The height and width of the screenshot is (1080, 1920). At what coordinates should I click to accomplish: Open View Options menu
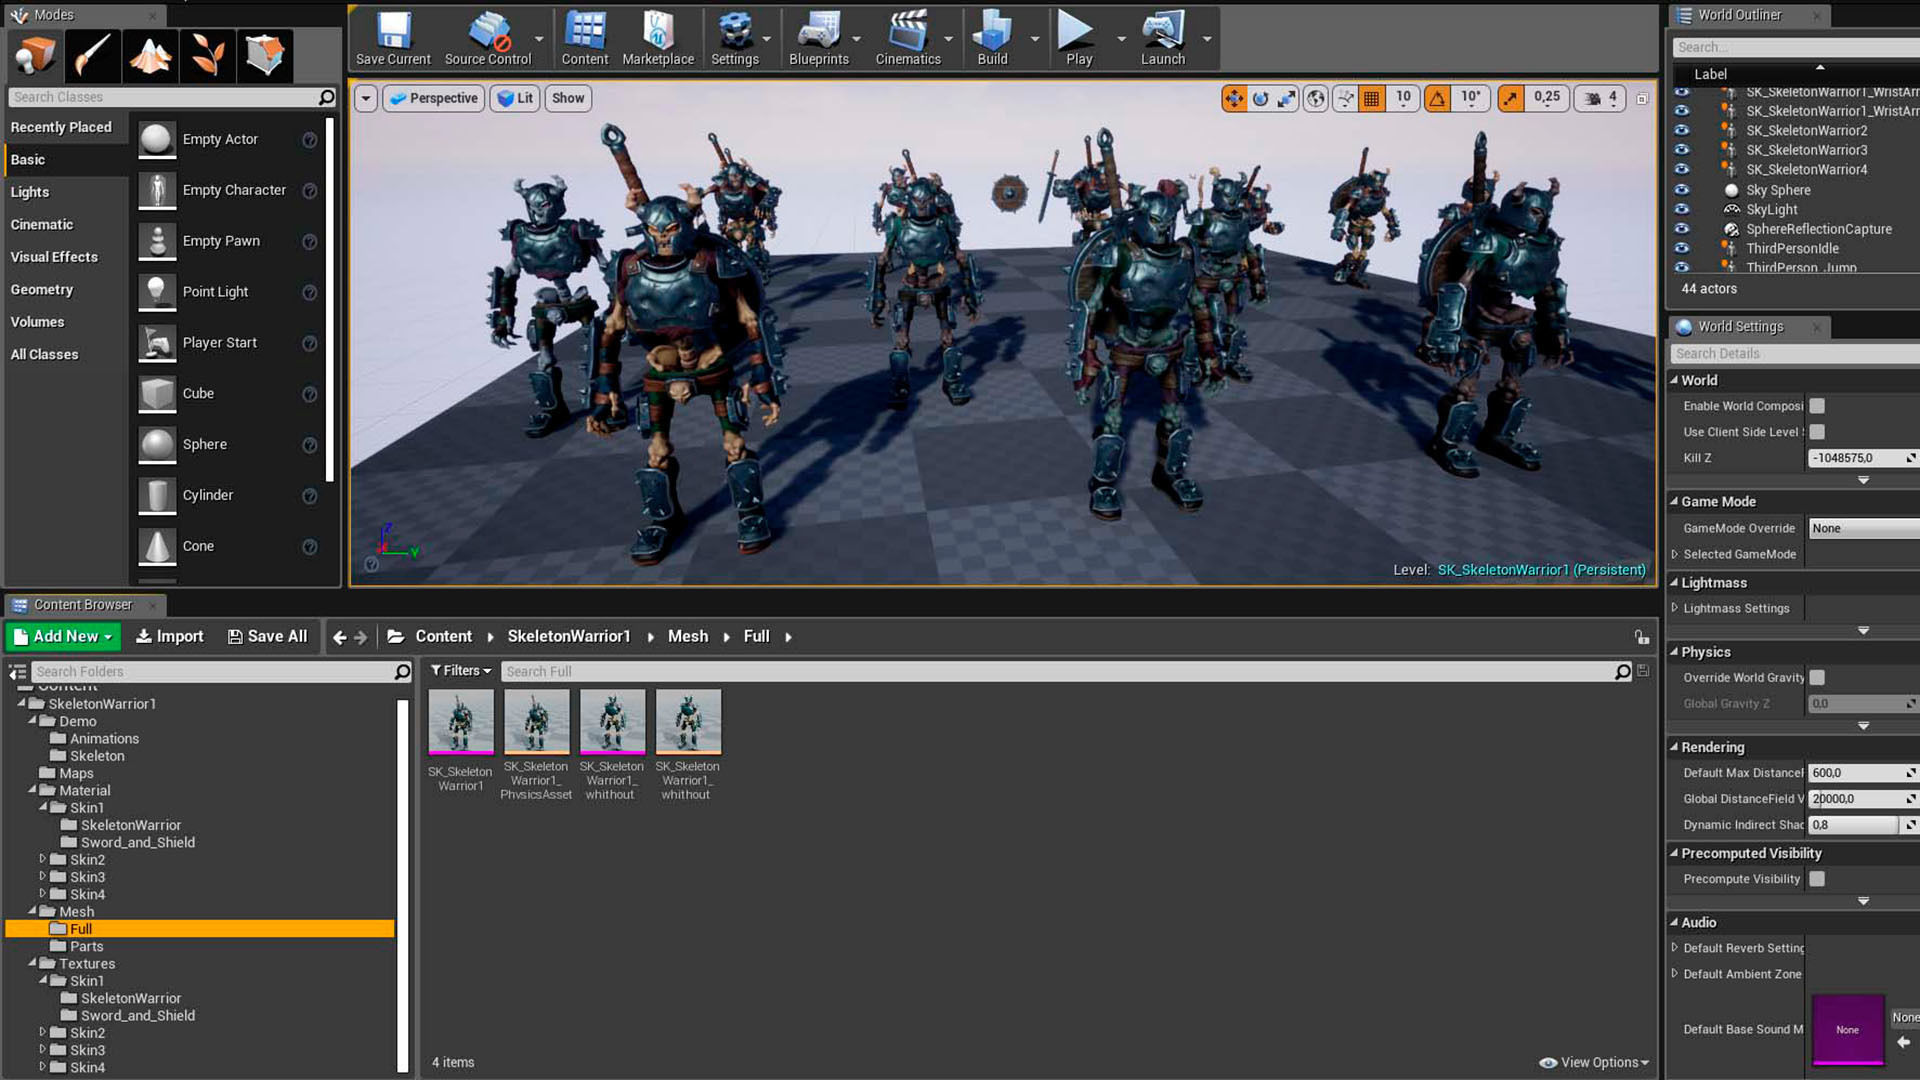(x=1594, y=1062)
